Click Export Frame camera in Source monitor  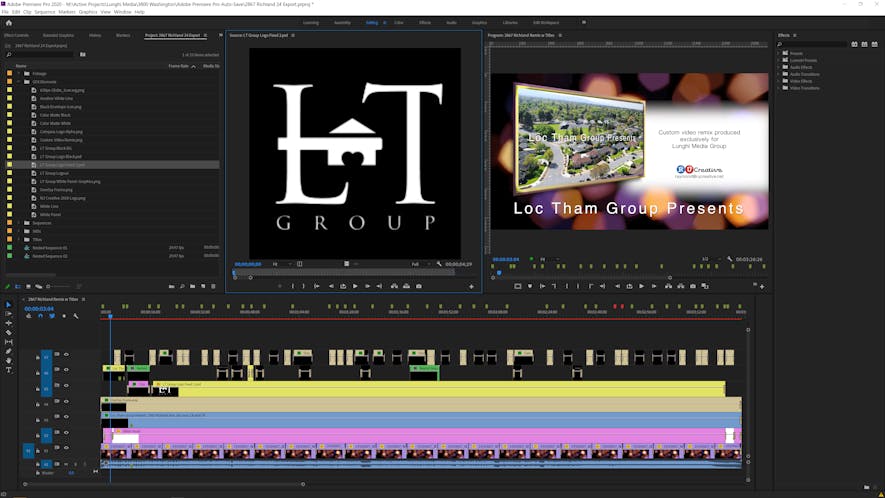pyautogui.click(x=419, y=286)
